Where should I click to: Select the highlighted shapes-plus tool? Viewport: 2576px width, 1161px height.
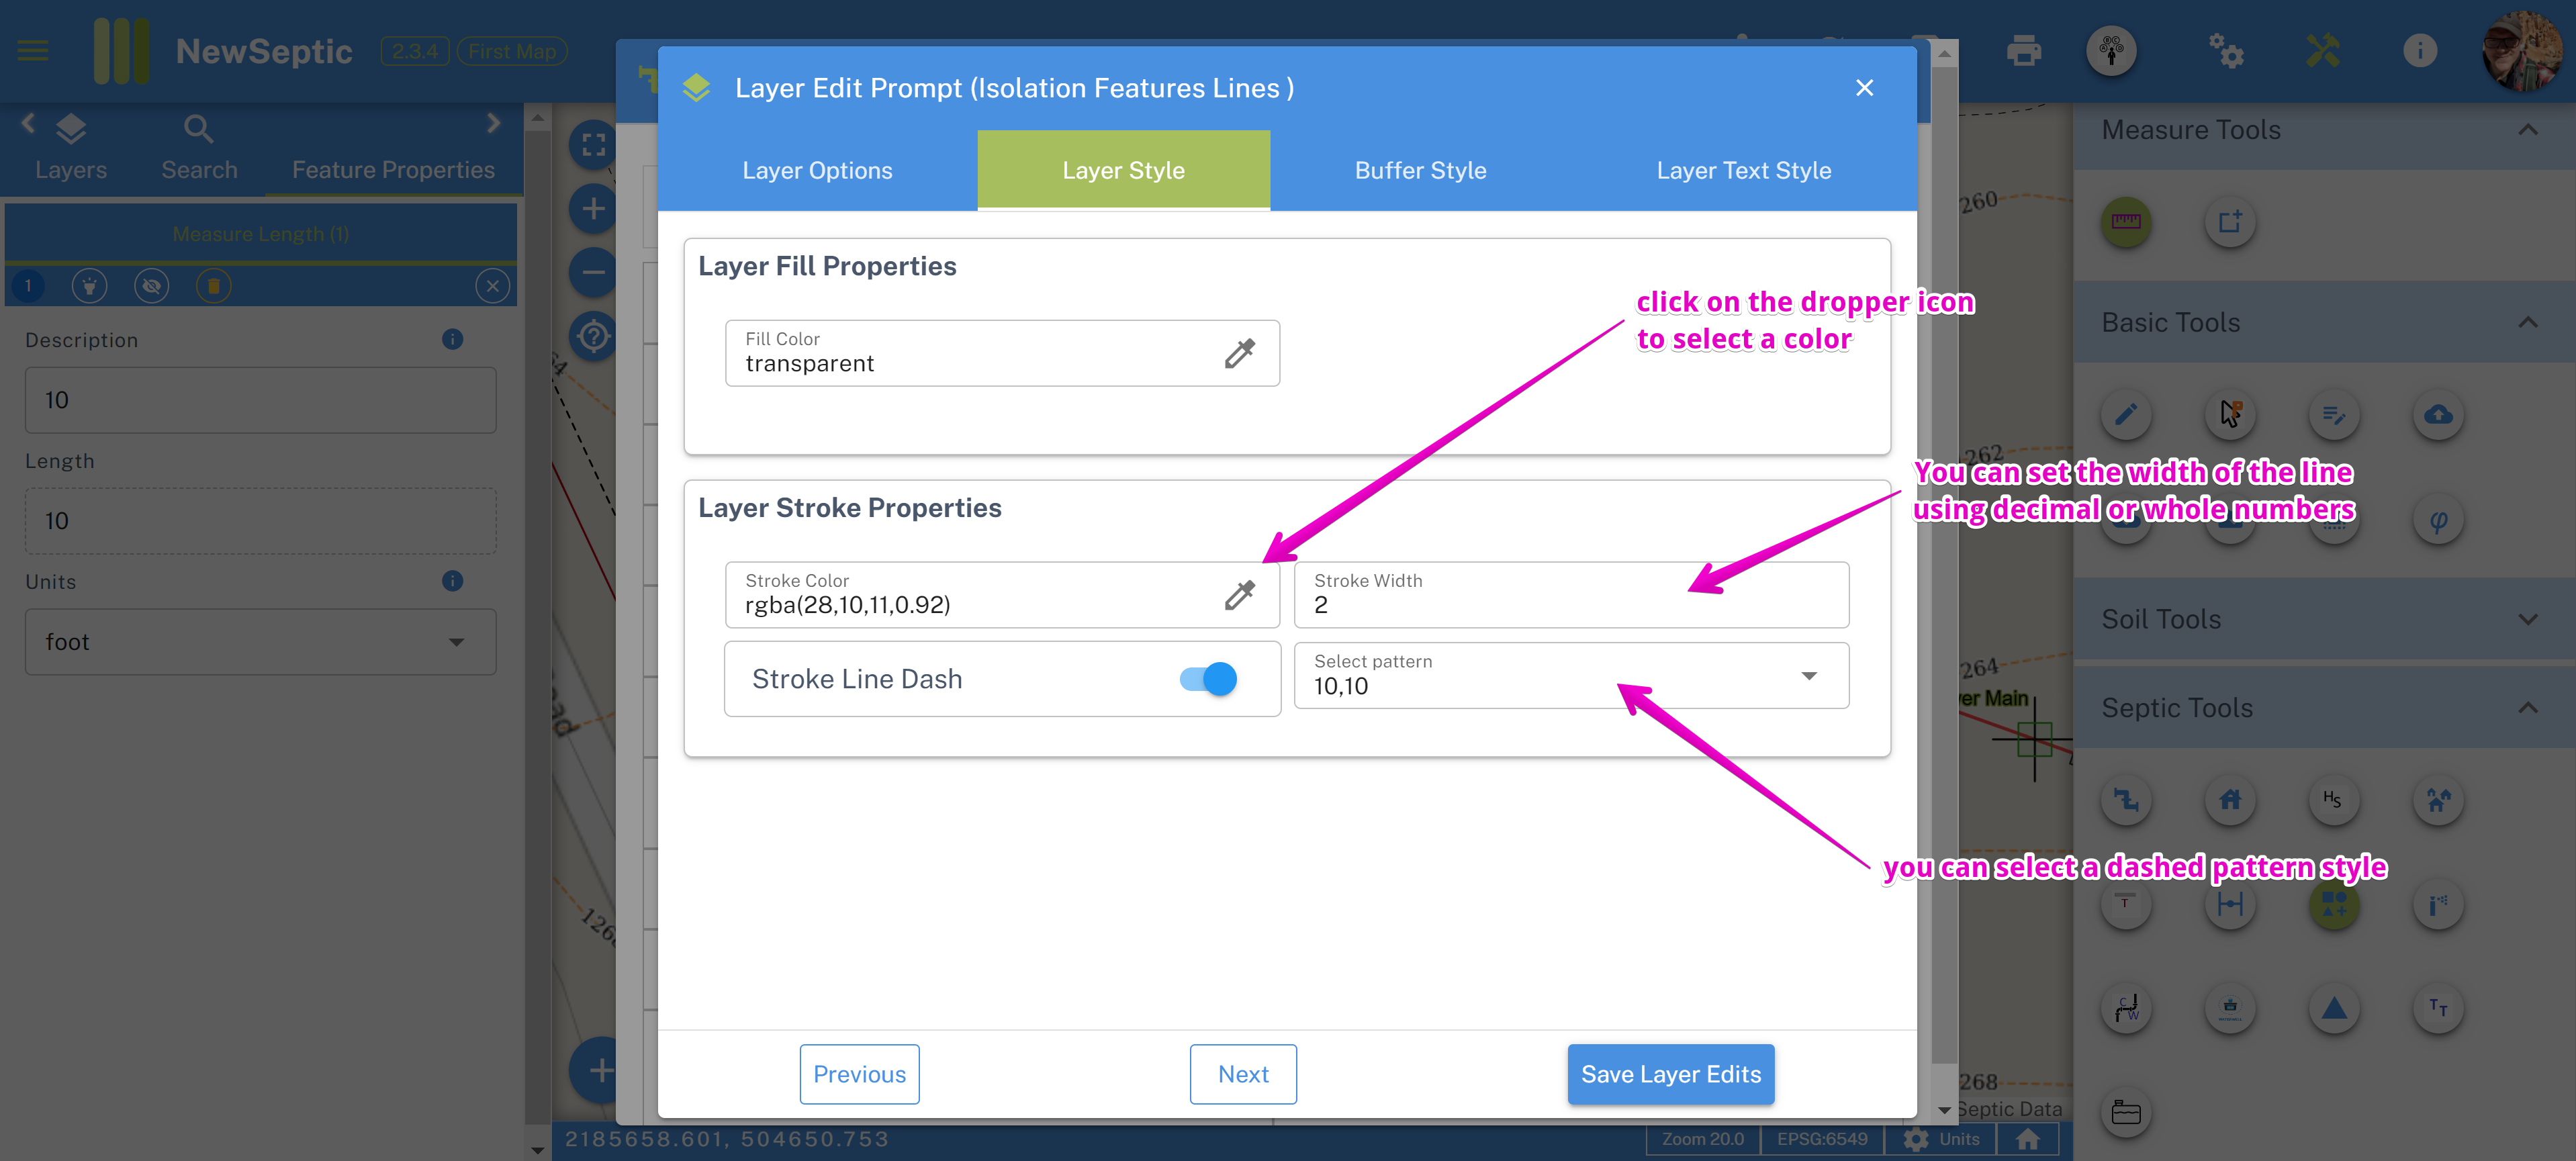2334,904
